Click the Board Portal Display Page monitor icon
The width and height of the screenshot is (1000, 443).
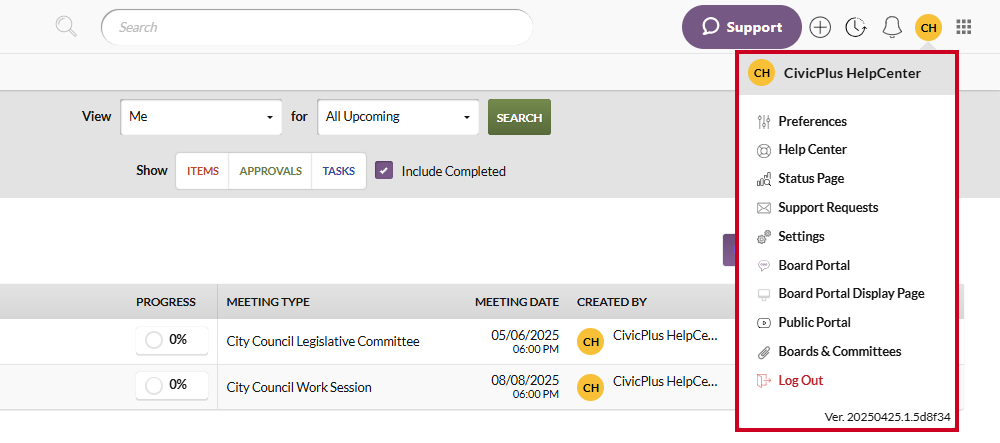tap(763, 294)
